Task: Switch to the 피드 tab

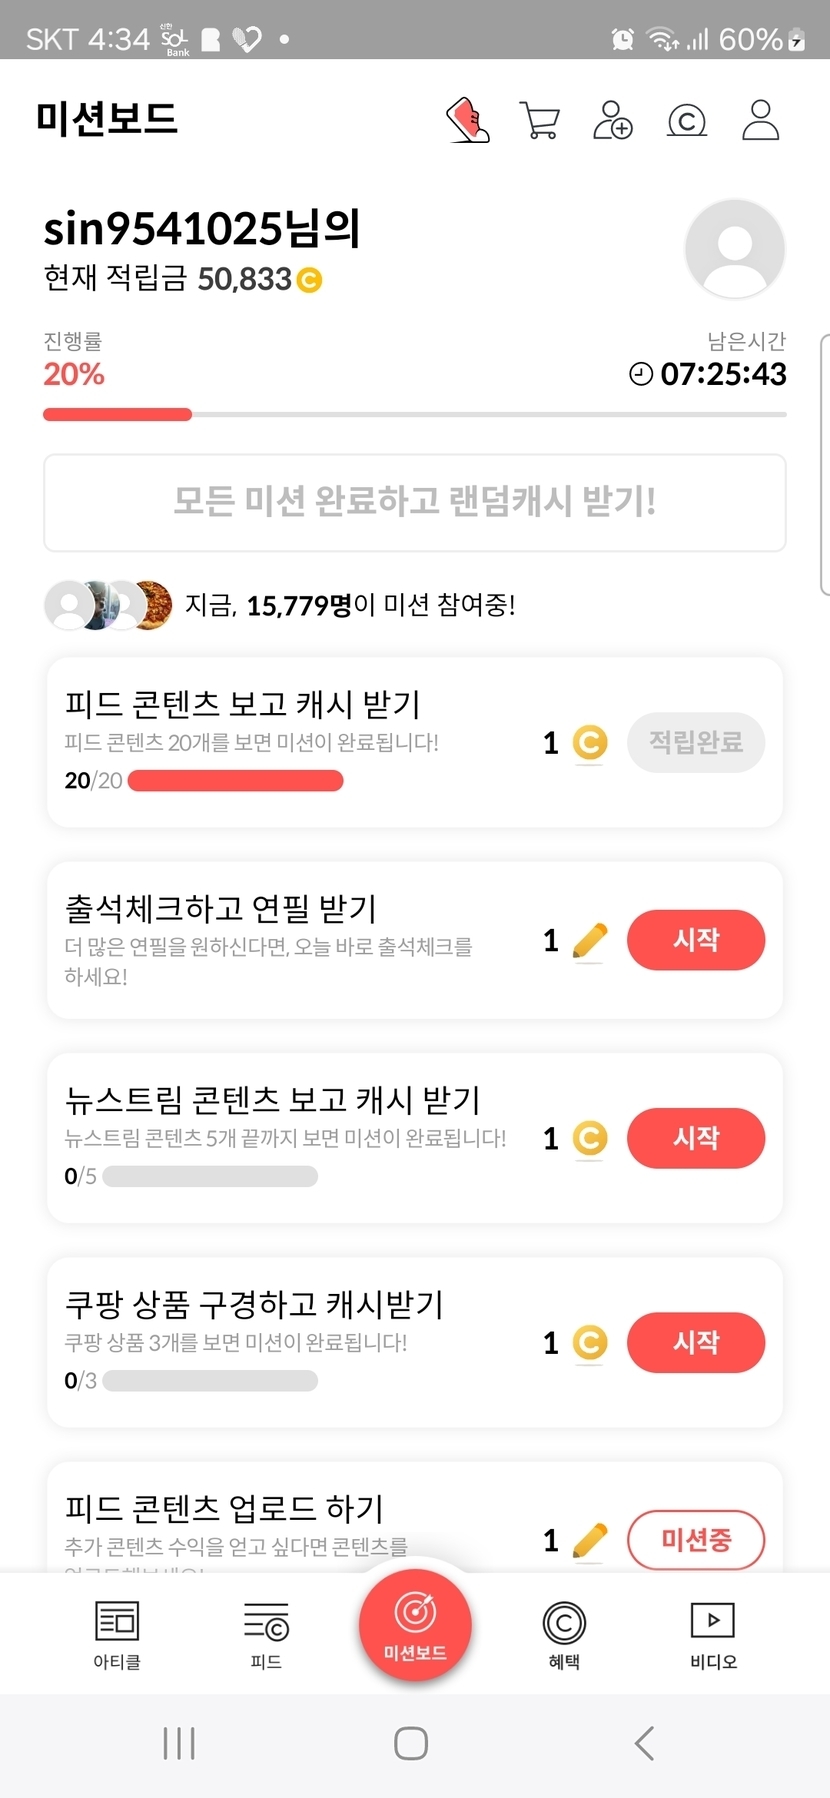Action: [x=266, y=1634]
